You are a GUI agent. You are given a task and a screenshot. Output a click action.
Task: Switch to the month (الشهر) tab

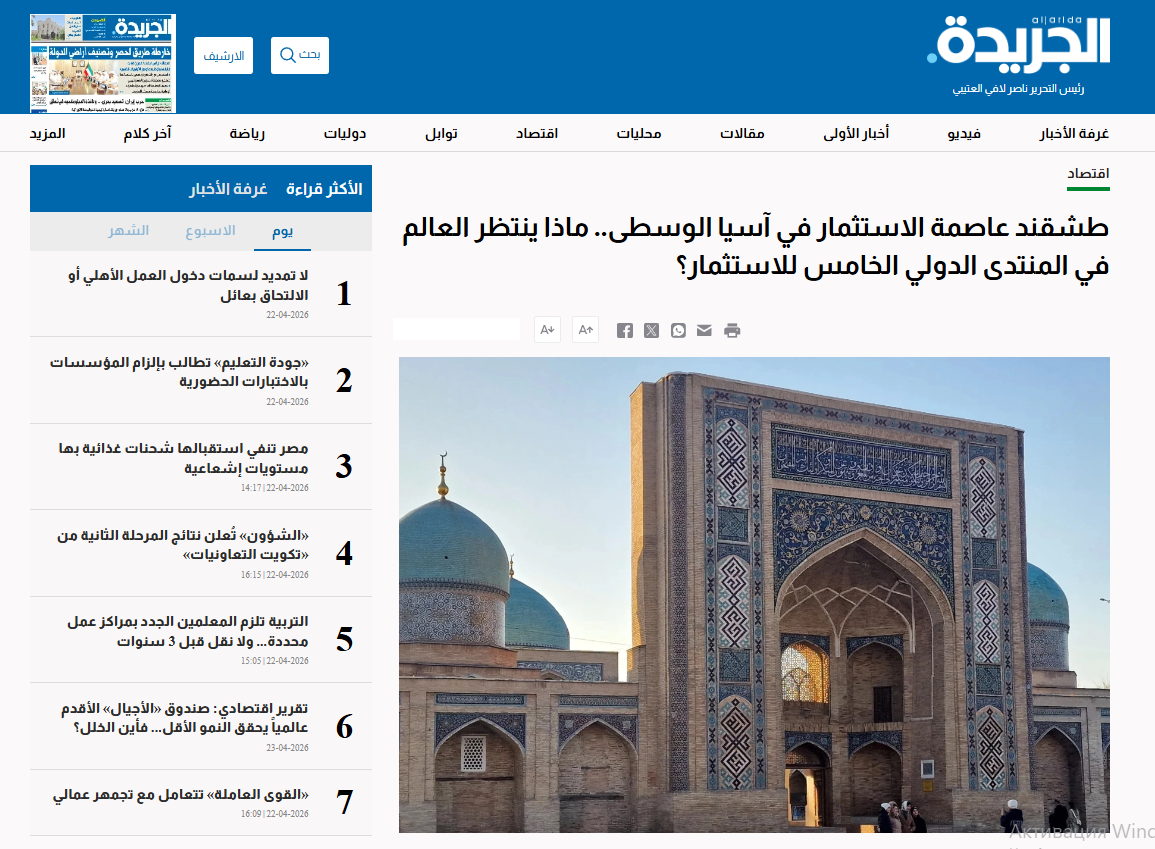click(x=128, y=231)
